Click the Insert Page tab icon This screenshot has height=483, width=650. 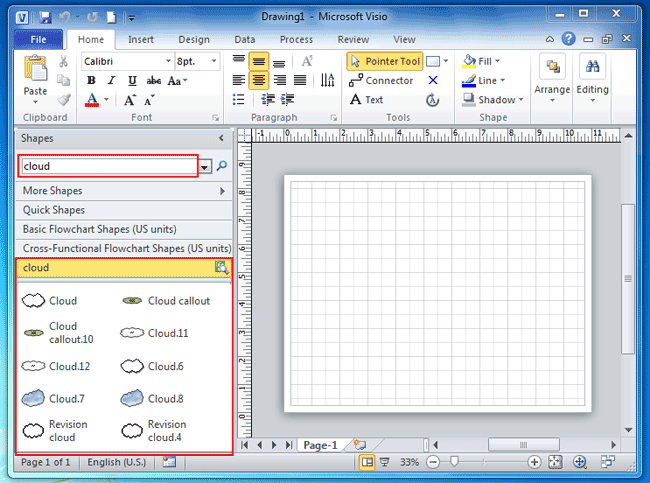[360, 445]
